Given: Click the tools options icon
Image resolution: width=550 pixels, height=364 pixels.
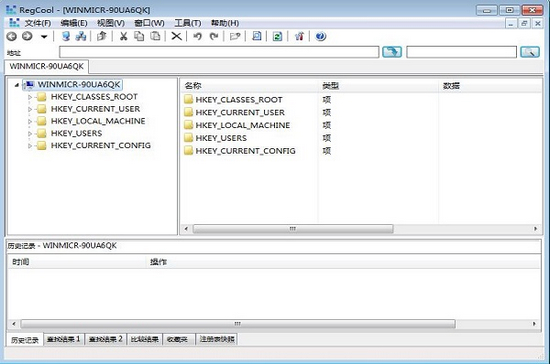Looking at the screenshot, I should [x=299, y=36].
